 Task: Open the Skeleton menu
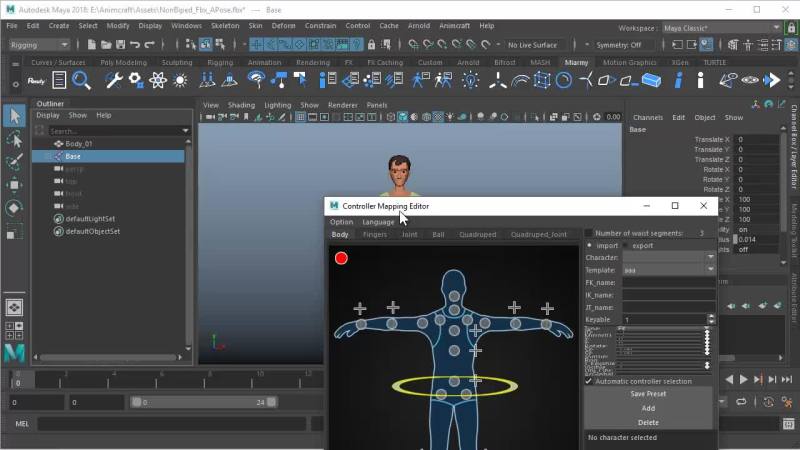click(224, 26)
